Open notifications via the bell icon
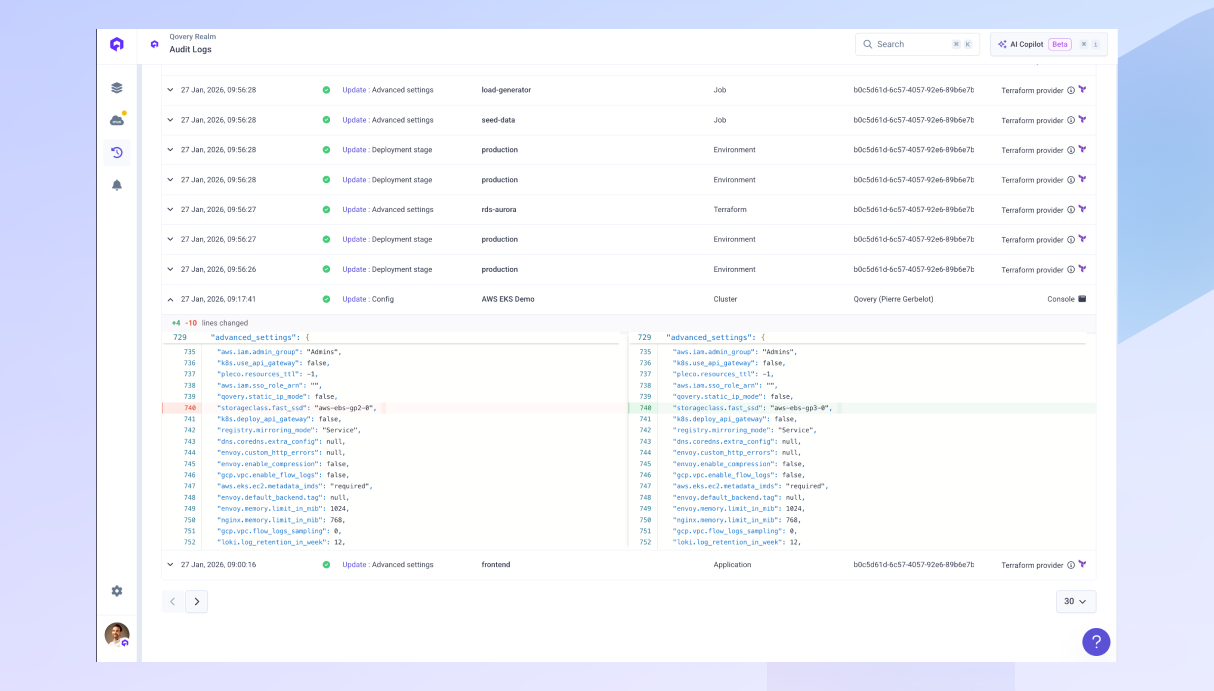 [116, 184]
